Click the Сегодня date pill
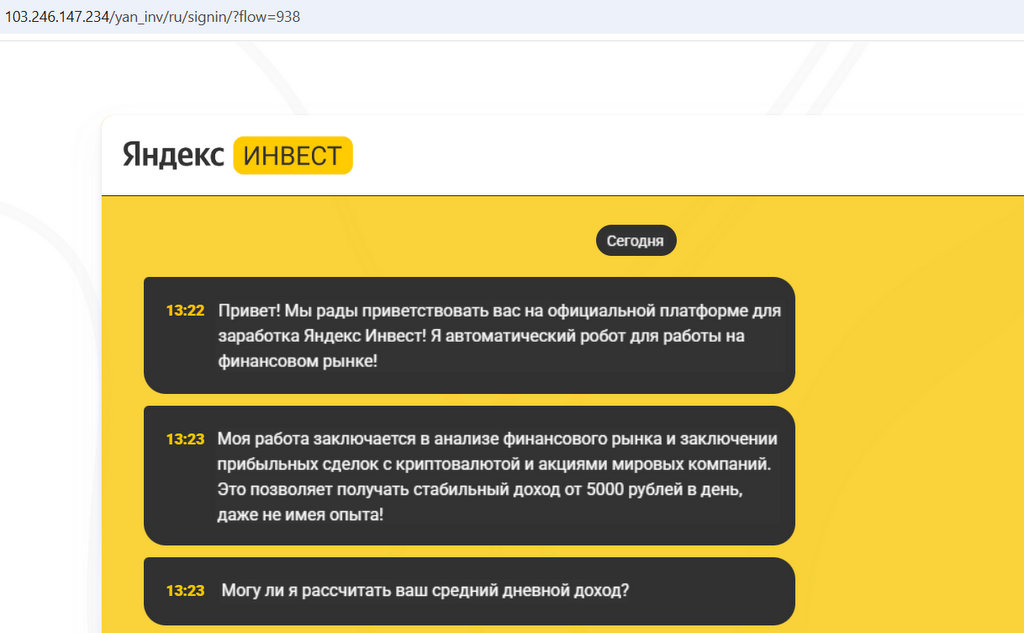The width and height of the screenshot is (1024, 633). click(x=635, y=240)
